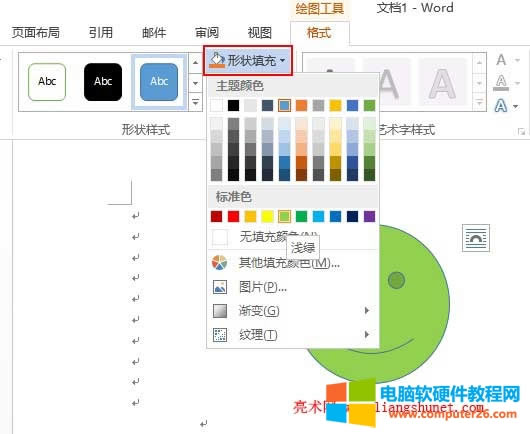Click the Text Fill A icon
The height and width of the screenshot is (434, 530).
[501, 61]
